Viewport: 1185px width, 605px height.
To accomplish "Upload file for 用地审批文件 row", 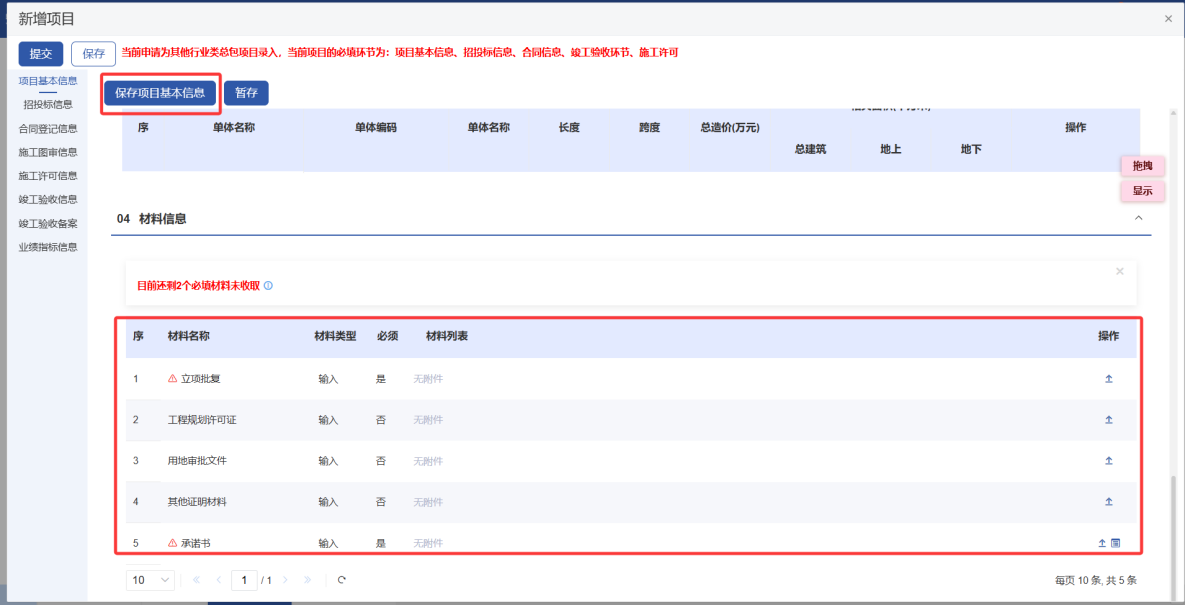I will (1108, 461).
